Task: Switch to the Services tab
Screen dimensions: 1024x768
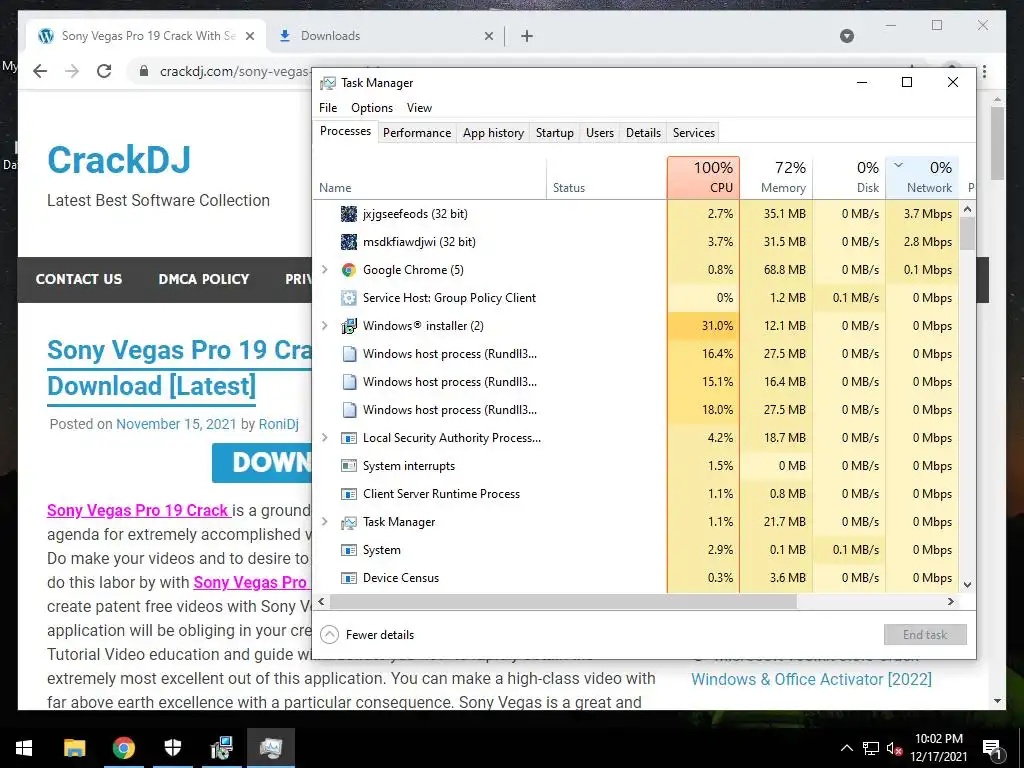Action: point(694,133)
